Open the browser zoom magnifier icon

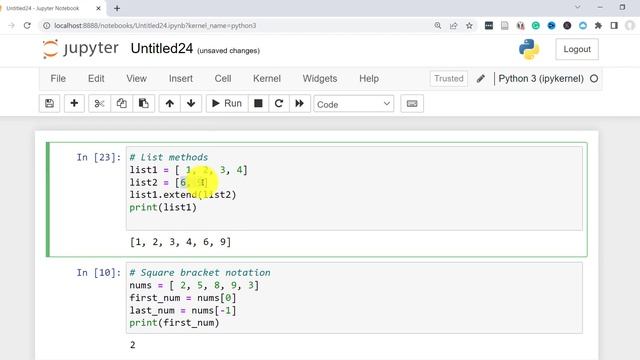[x=438, y=26]
